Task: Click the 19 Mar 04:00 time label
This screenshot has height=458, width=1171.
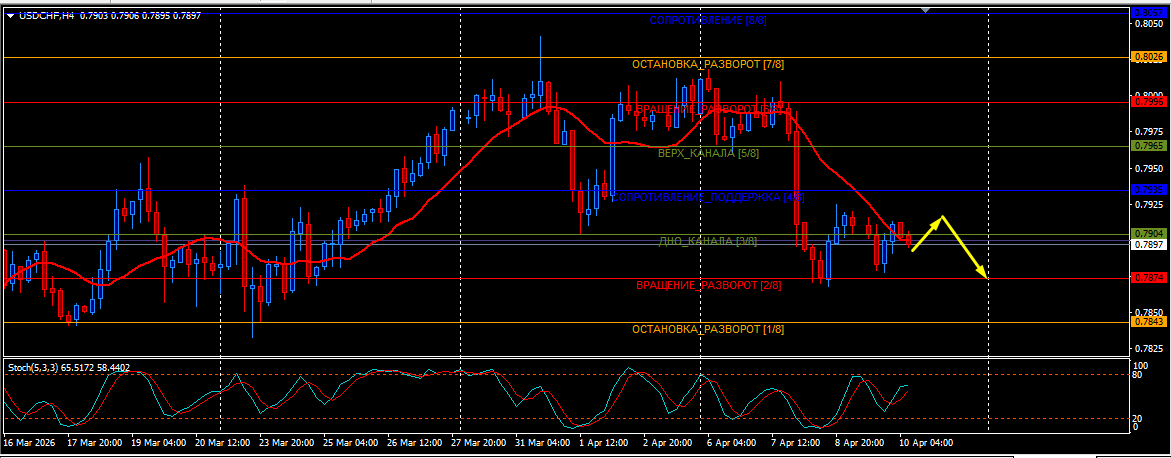Action: pyautogui.click(x=158, y=442)
